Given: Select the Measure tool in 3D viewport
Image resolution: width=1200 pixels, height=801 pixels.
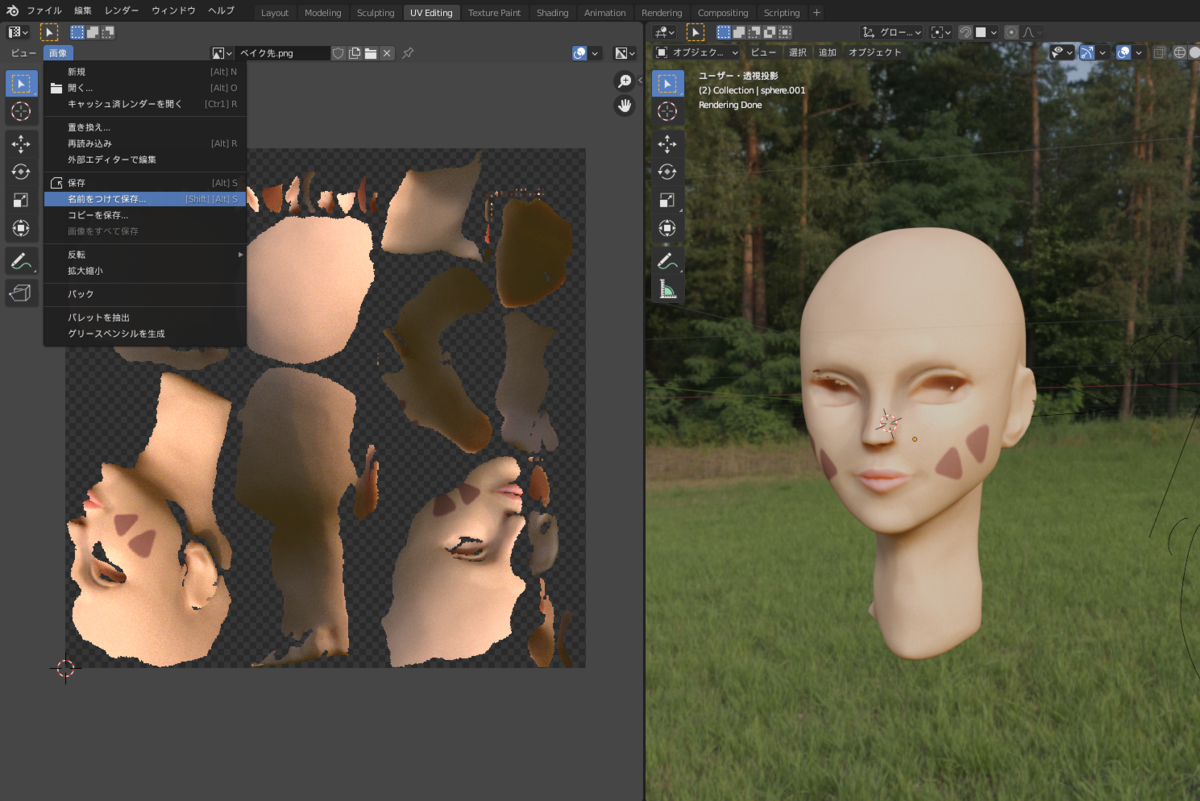Looking at the screenshot, I should 668,290.
